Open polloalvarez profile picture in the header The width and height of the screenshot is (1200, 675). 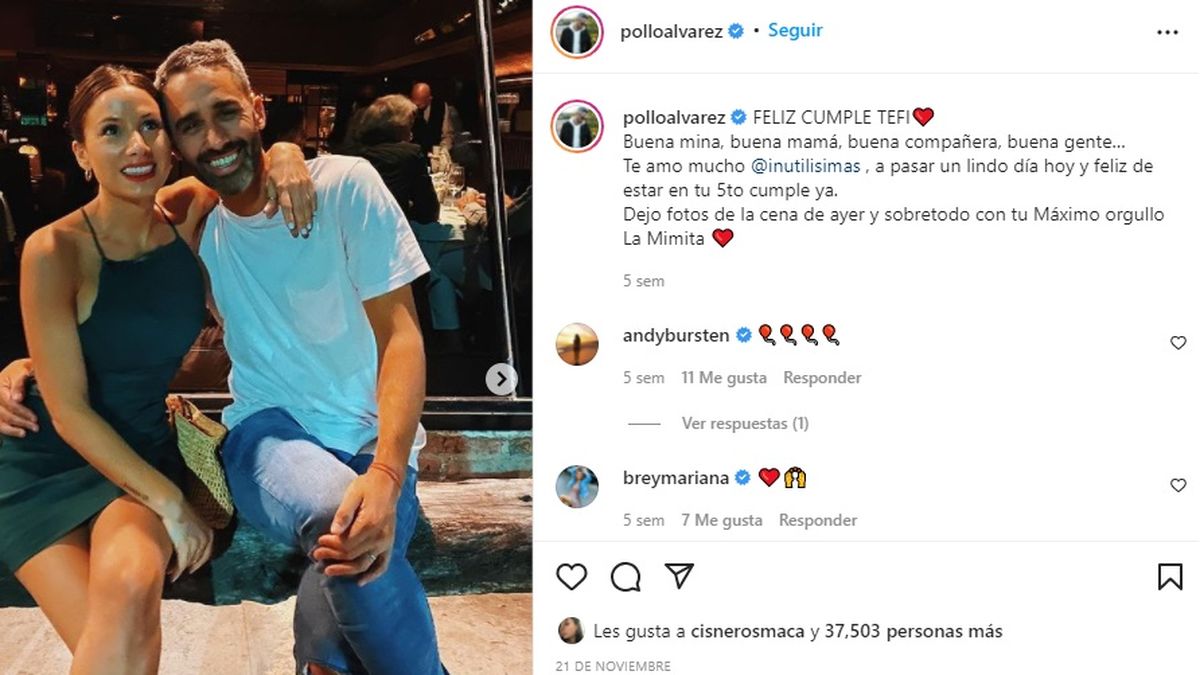578,32
